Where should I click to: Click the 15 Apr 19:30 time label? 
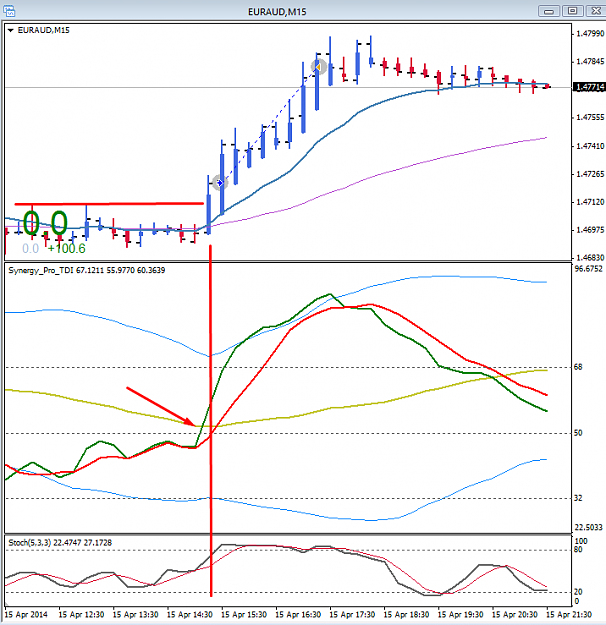460,615
